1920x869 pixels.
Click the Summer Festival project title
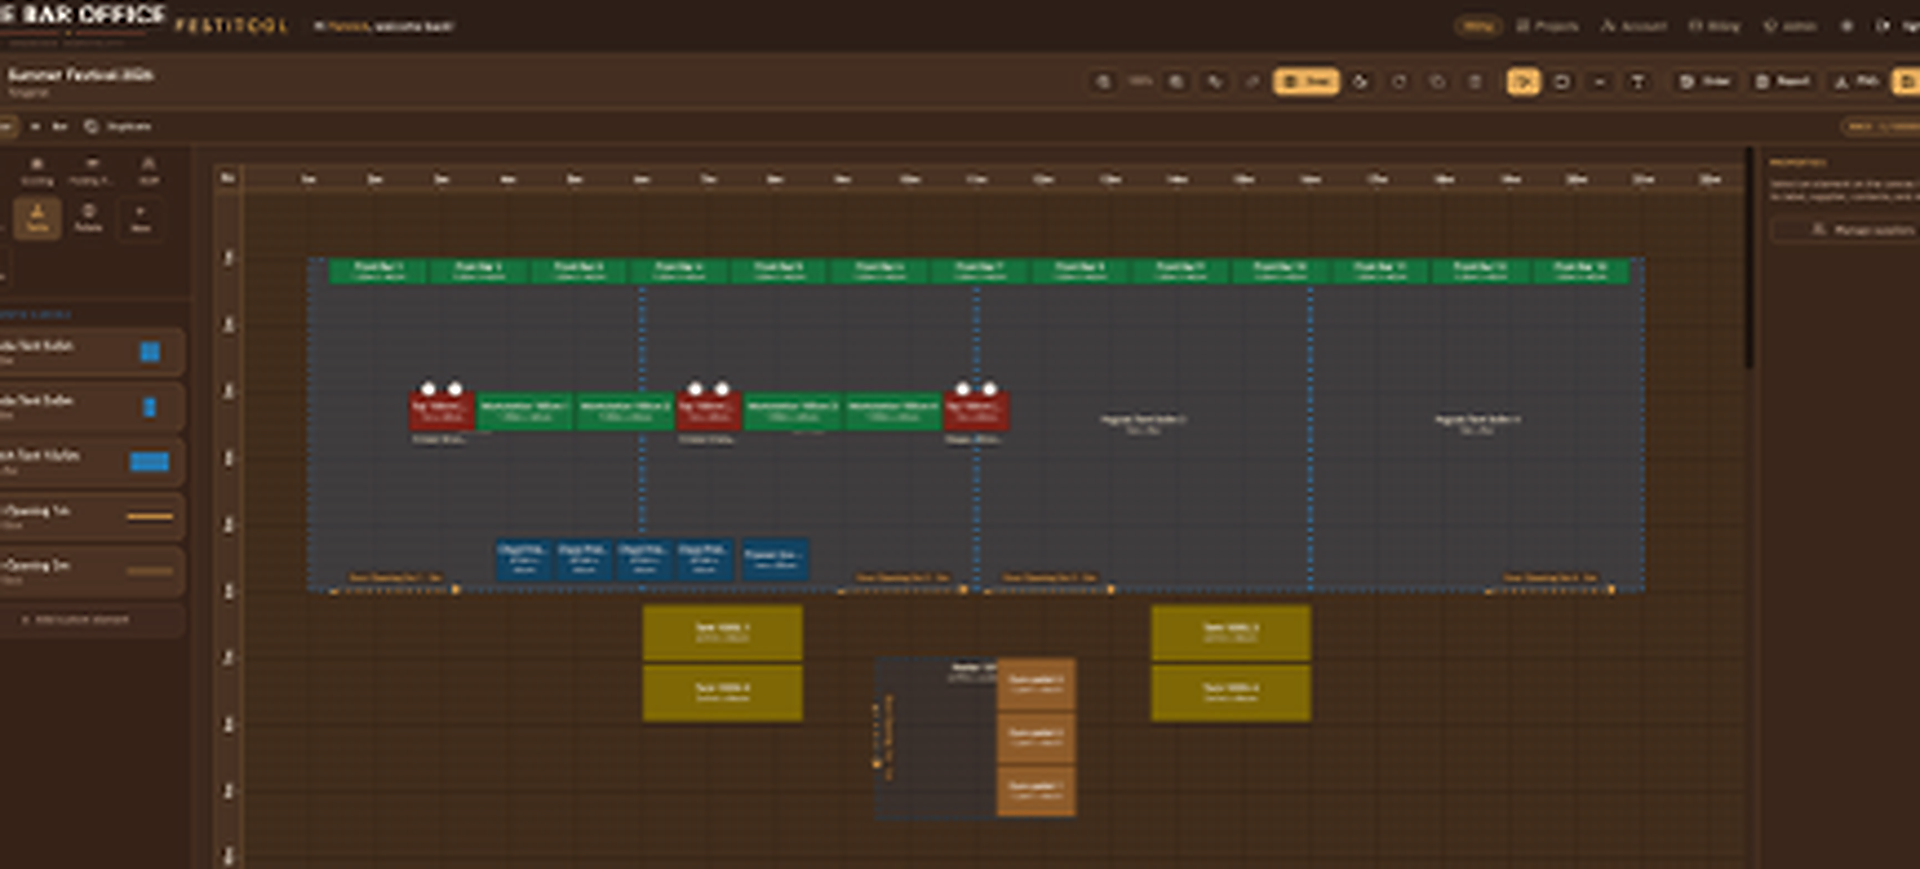(x=80, y=75)
